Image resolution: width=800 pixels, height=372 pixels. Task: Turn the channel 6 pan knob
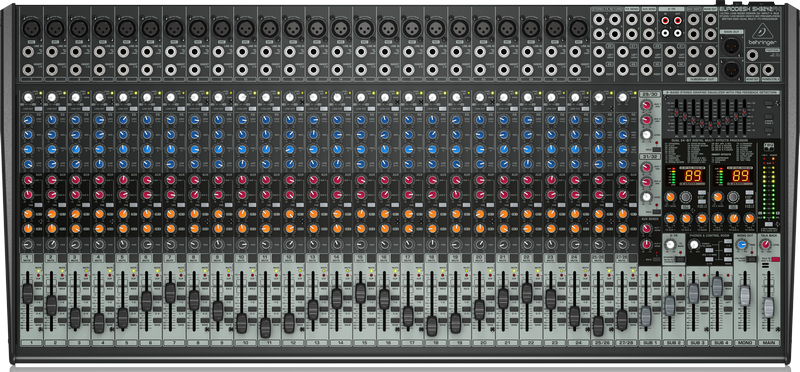click(147, 244)
